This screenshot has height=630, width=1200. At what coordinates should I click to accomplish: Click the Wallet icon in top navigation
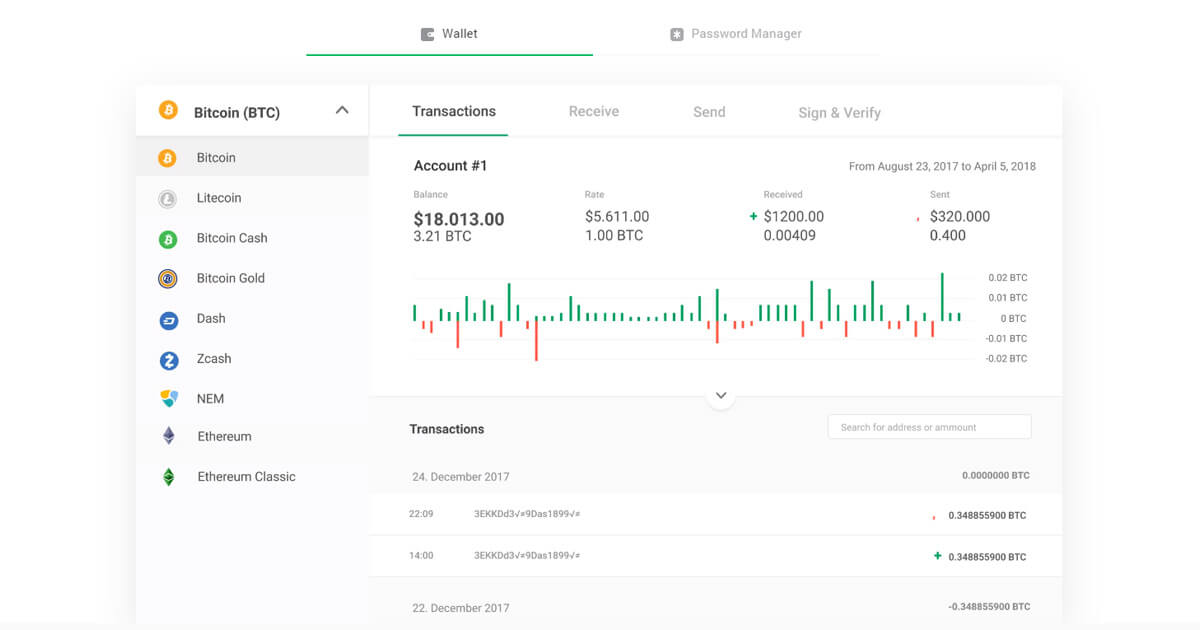point(428,34)
